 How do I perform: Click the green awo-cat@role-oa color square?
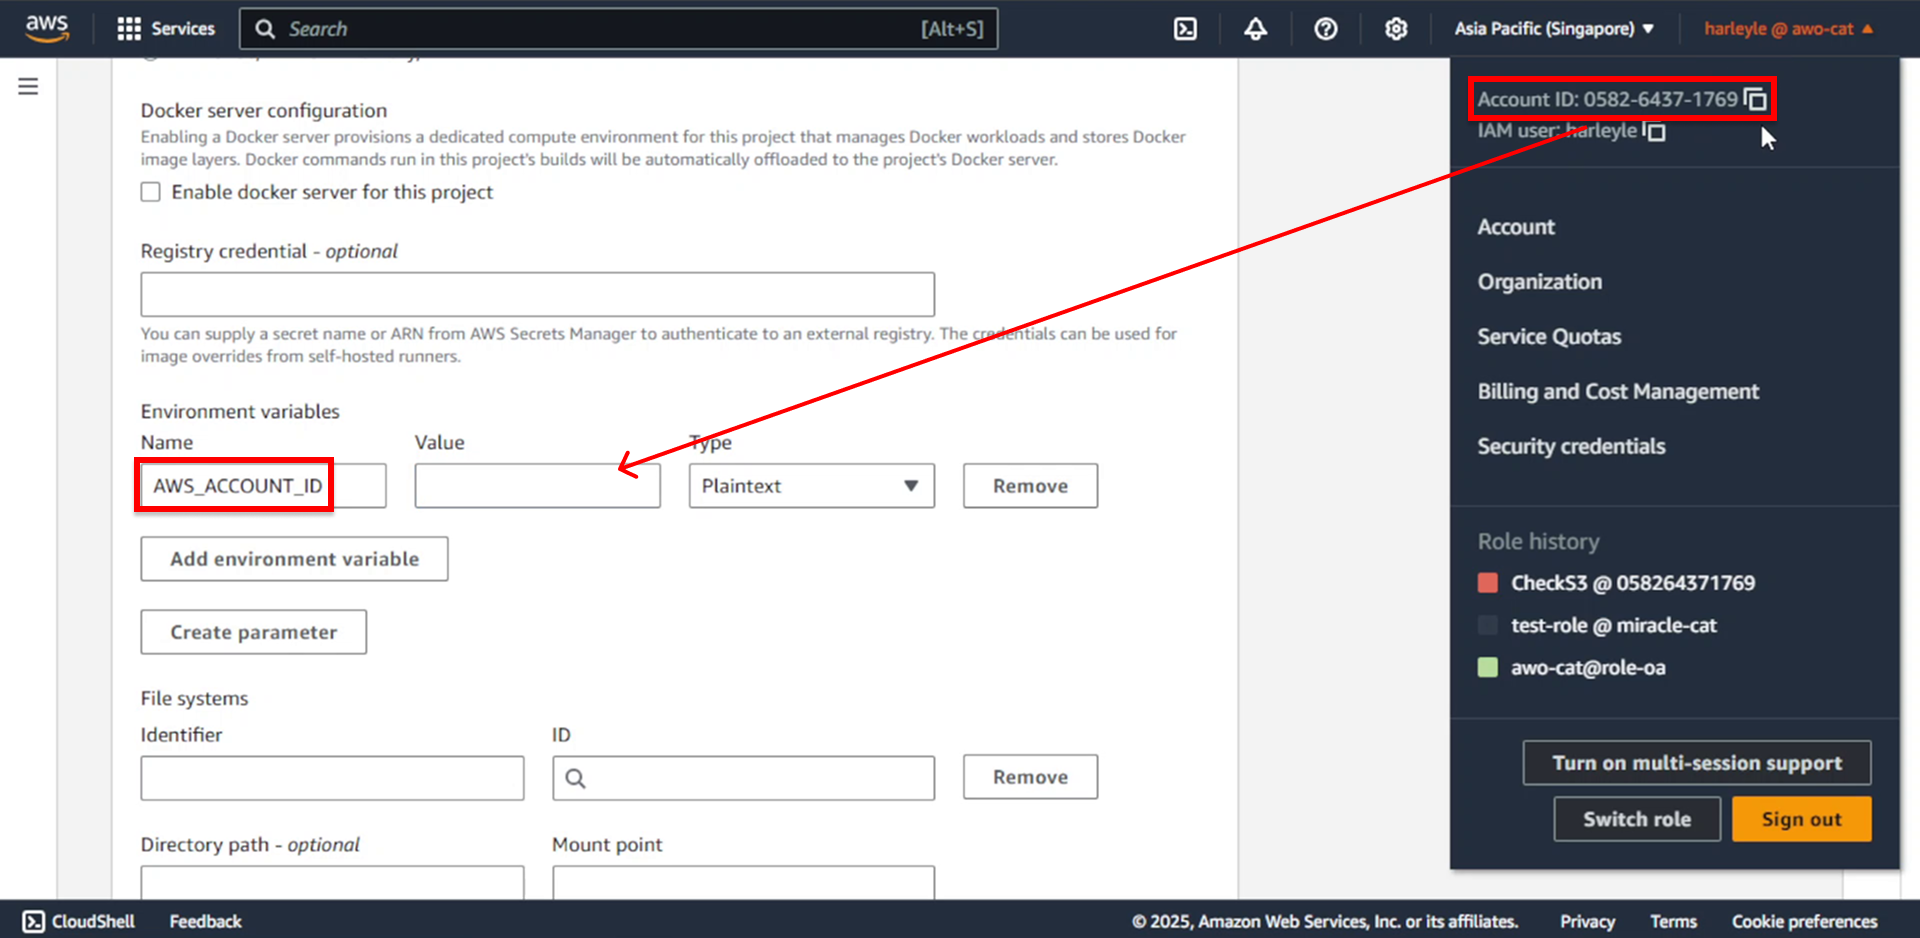(x=1488, y=667)
